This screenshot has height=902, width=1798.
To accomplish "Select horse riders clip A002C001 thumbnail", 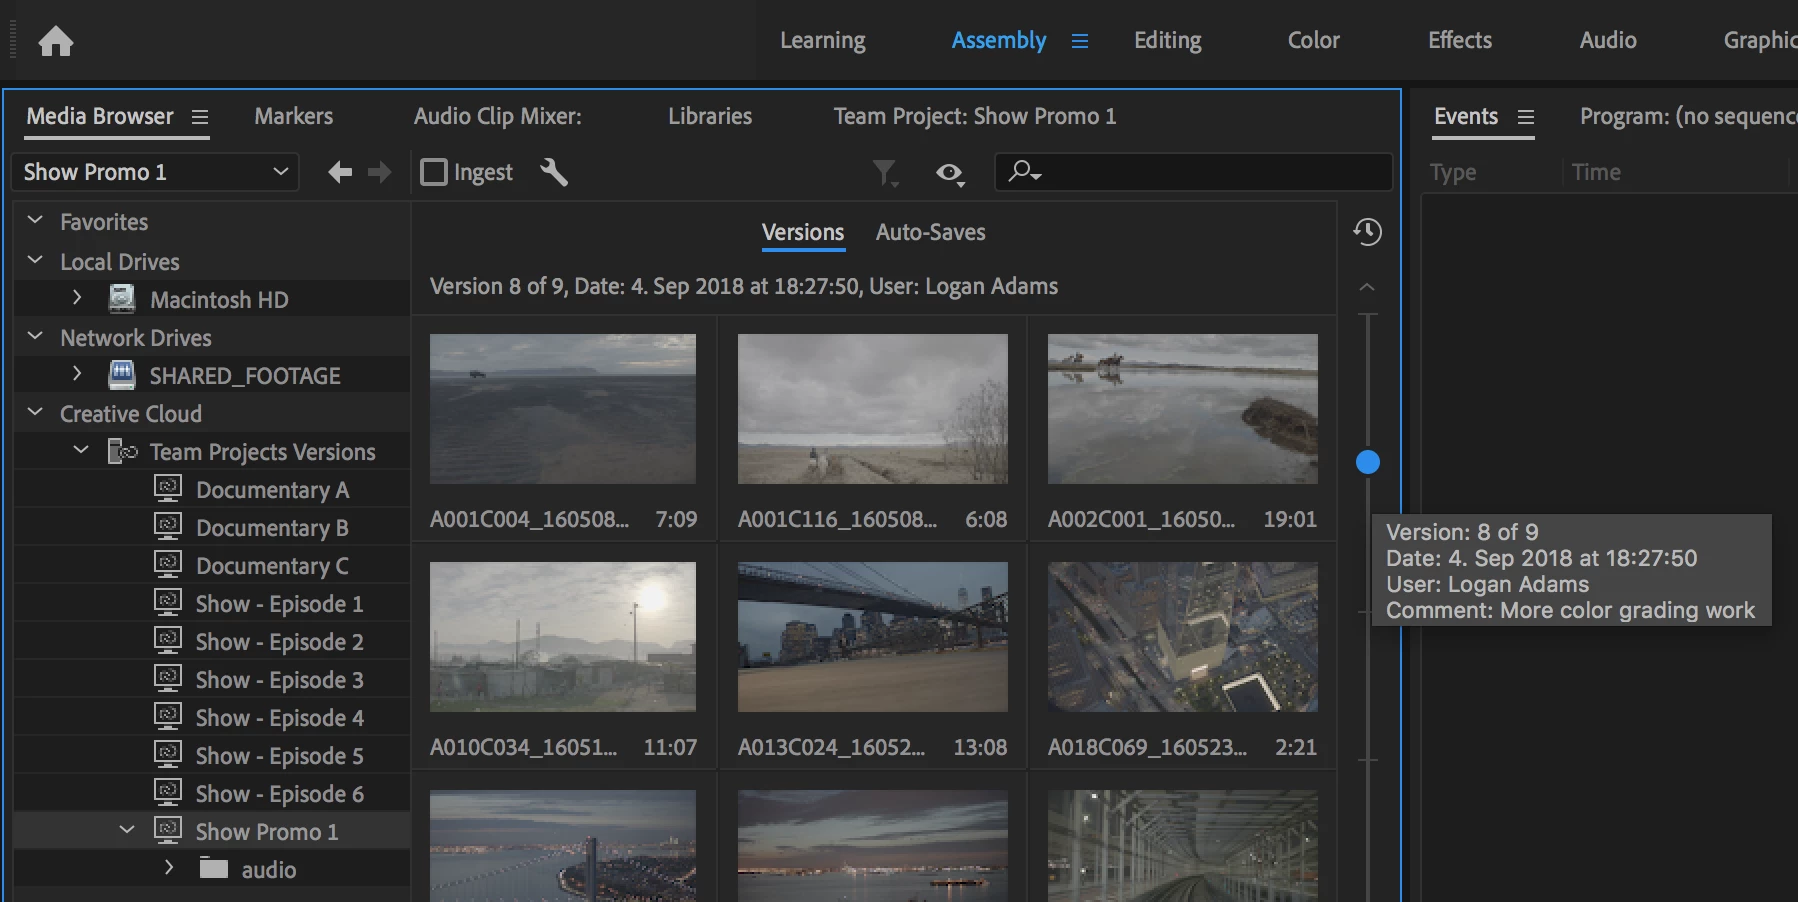I will click(x=1183, y=409).
